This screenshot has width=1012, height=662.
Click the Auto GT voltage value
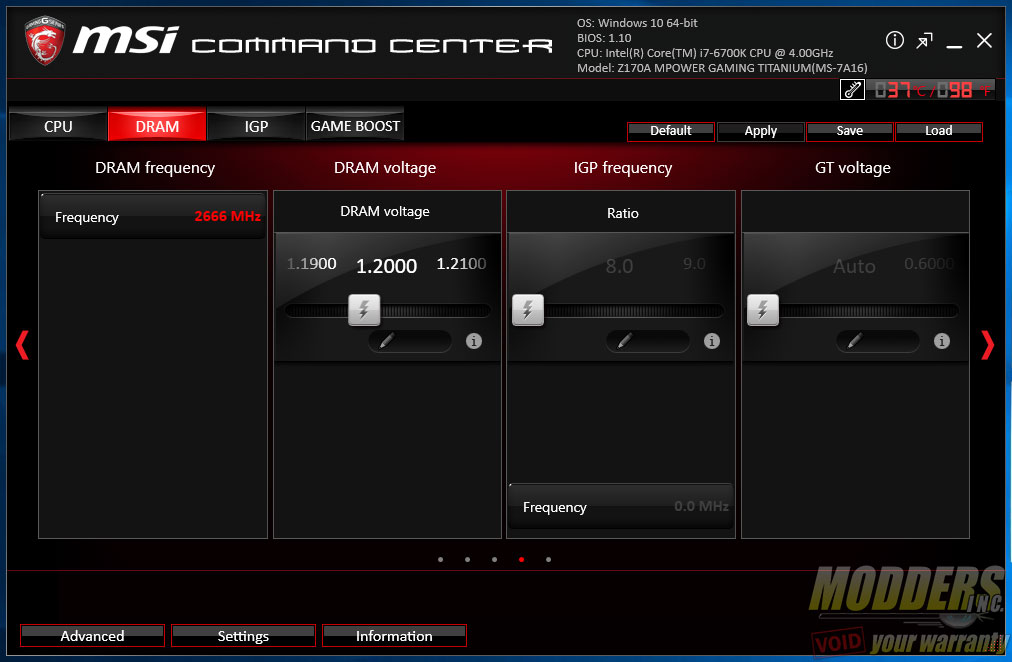[x=855, y=266]
